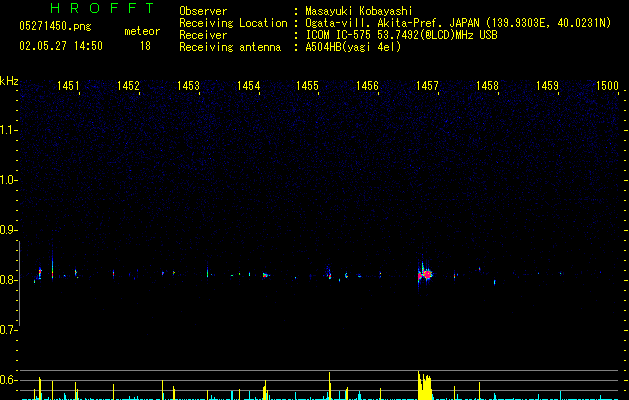The image size is (629, 400).
Task: Click the 0.9 kHz frequency label
Action: click(8, 230)
